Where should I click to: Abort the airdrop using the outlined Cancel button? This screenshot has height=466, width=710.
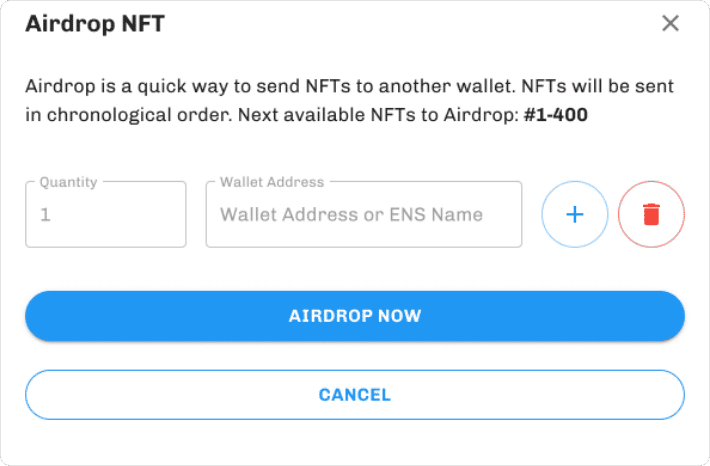(x=355, y=395)
